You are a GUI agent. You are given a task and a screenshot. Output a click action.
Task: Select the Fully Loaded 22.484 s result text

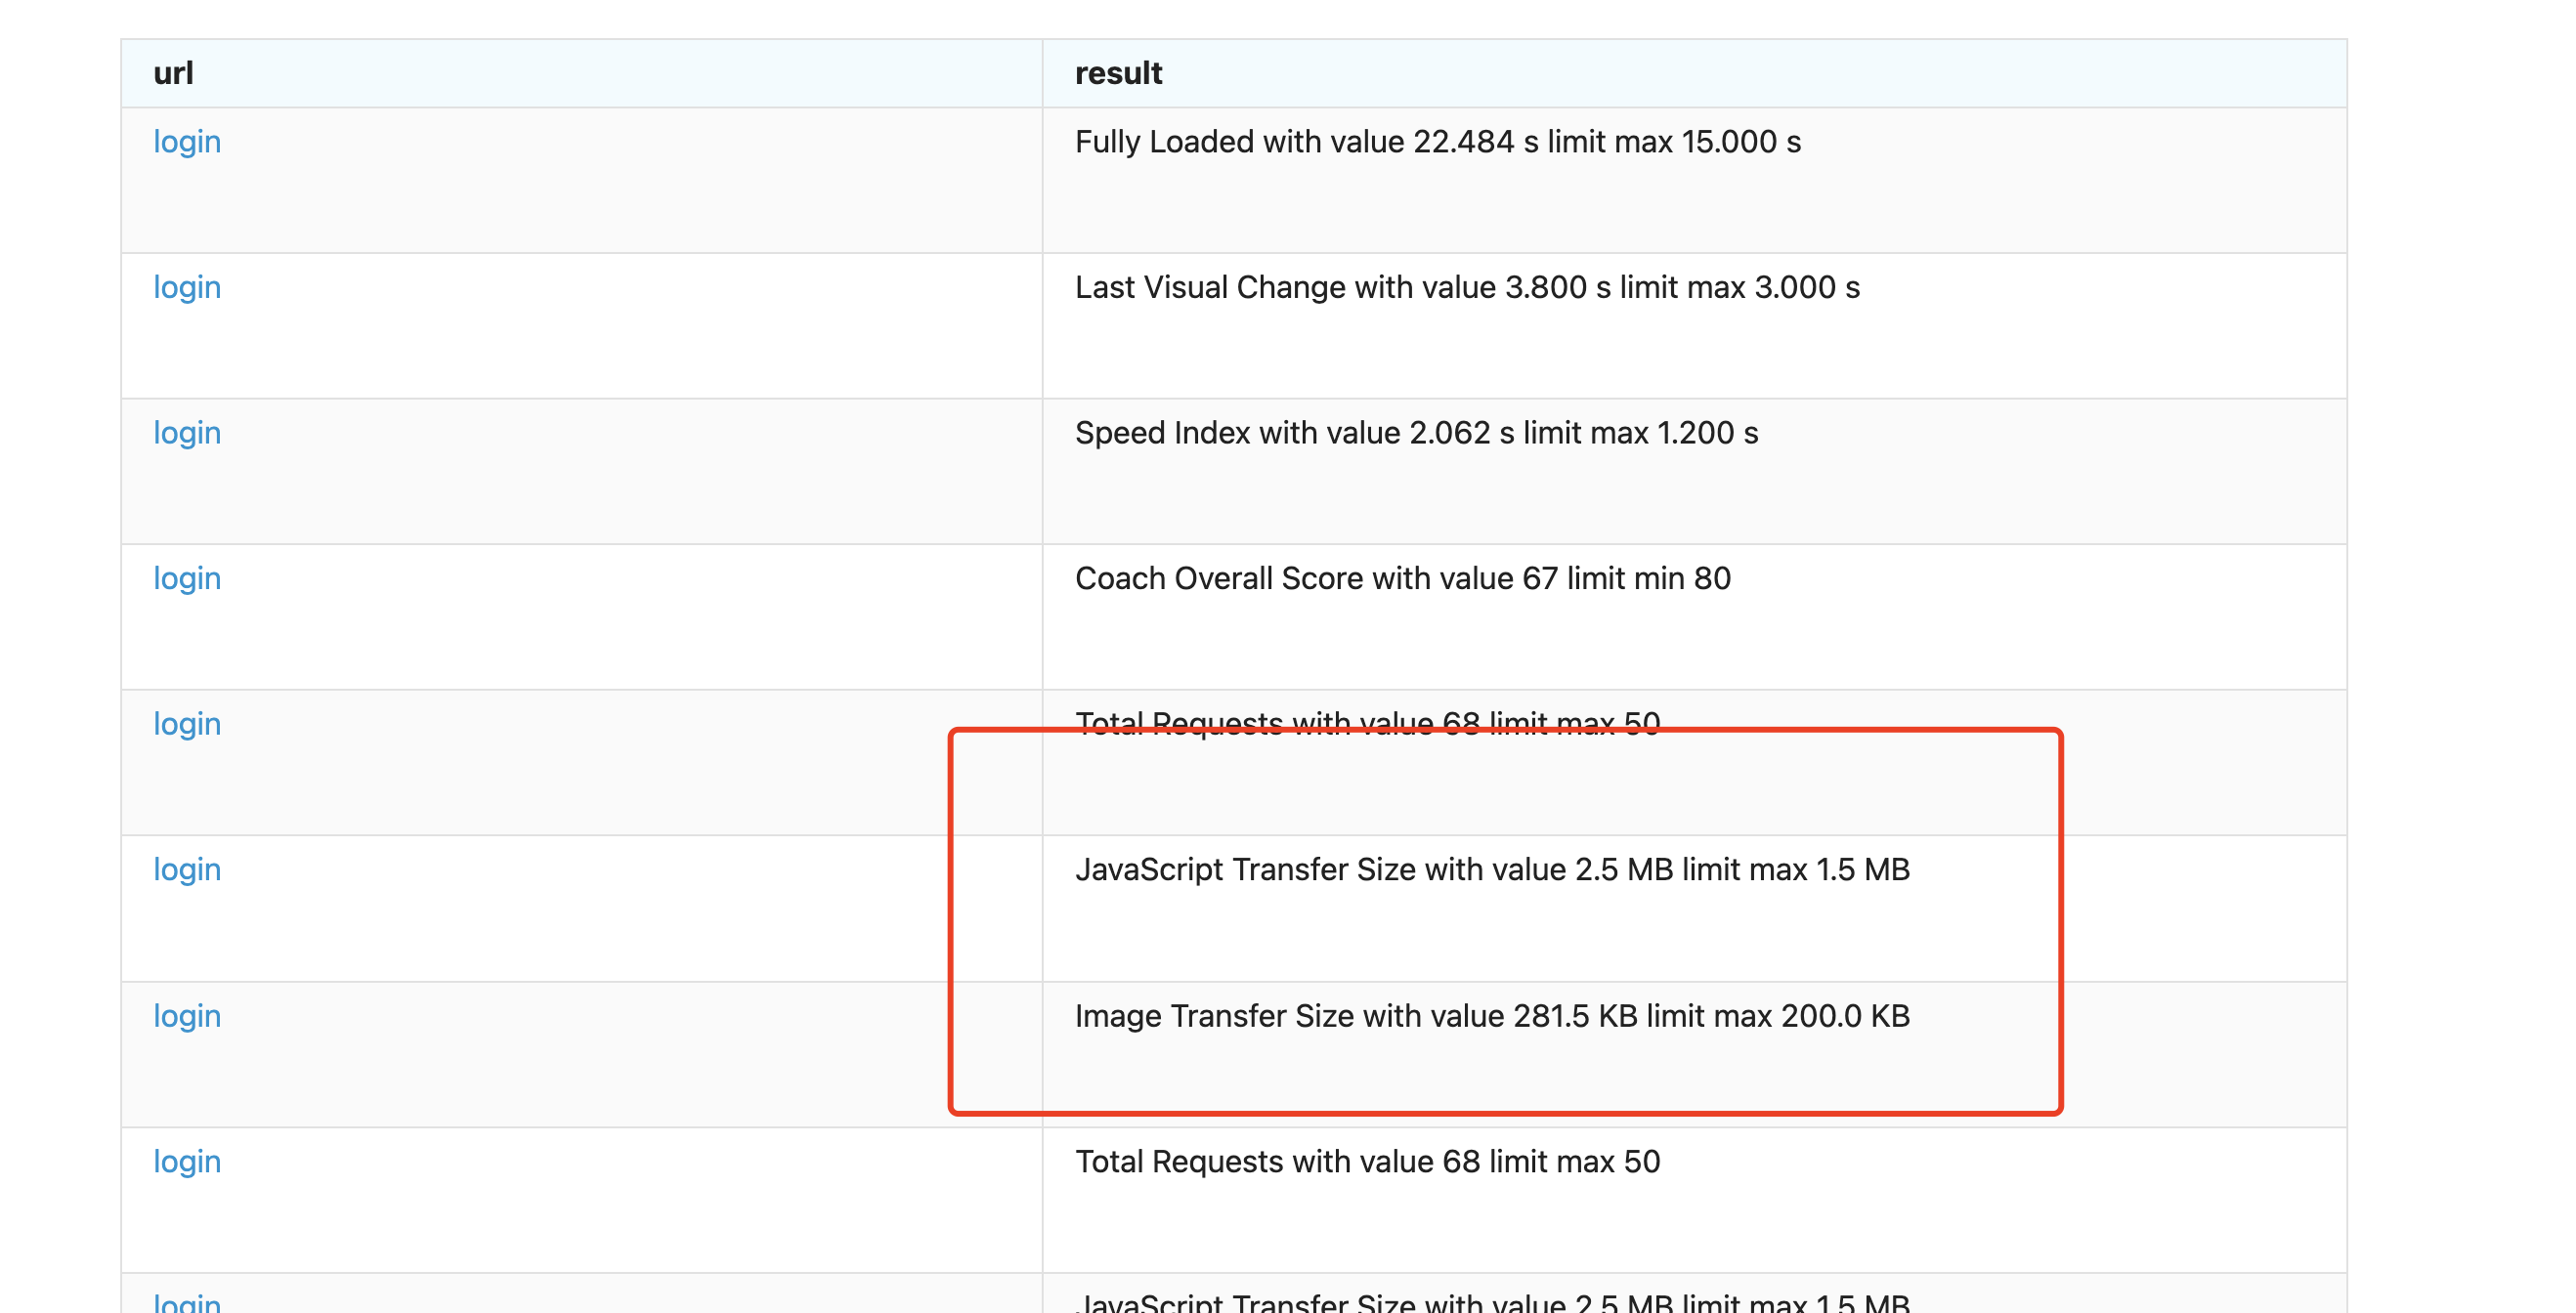click(x=1437, y=142)
